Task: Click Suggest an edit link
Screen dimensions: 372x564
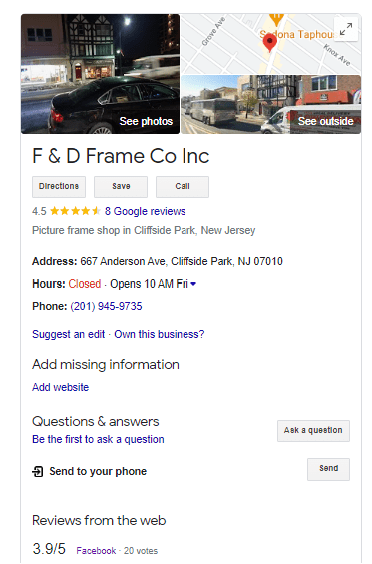Action: click(69, 334)
